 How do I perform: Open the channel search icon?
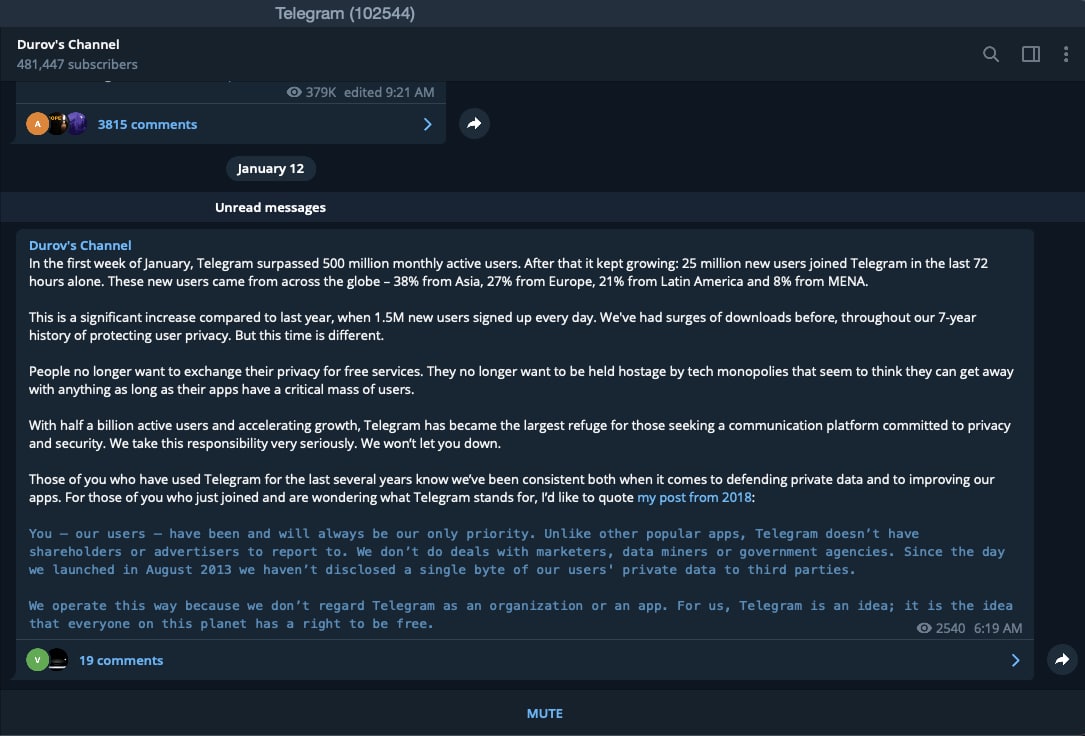click(991, 54)
